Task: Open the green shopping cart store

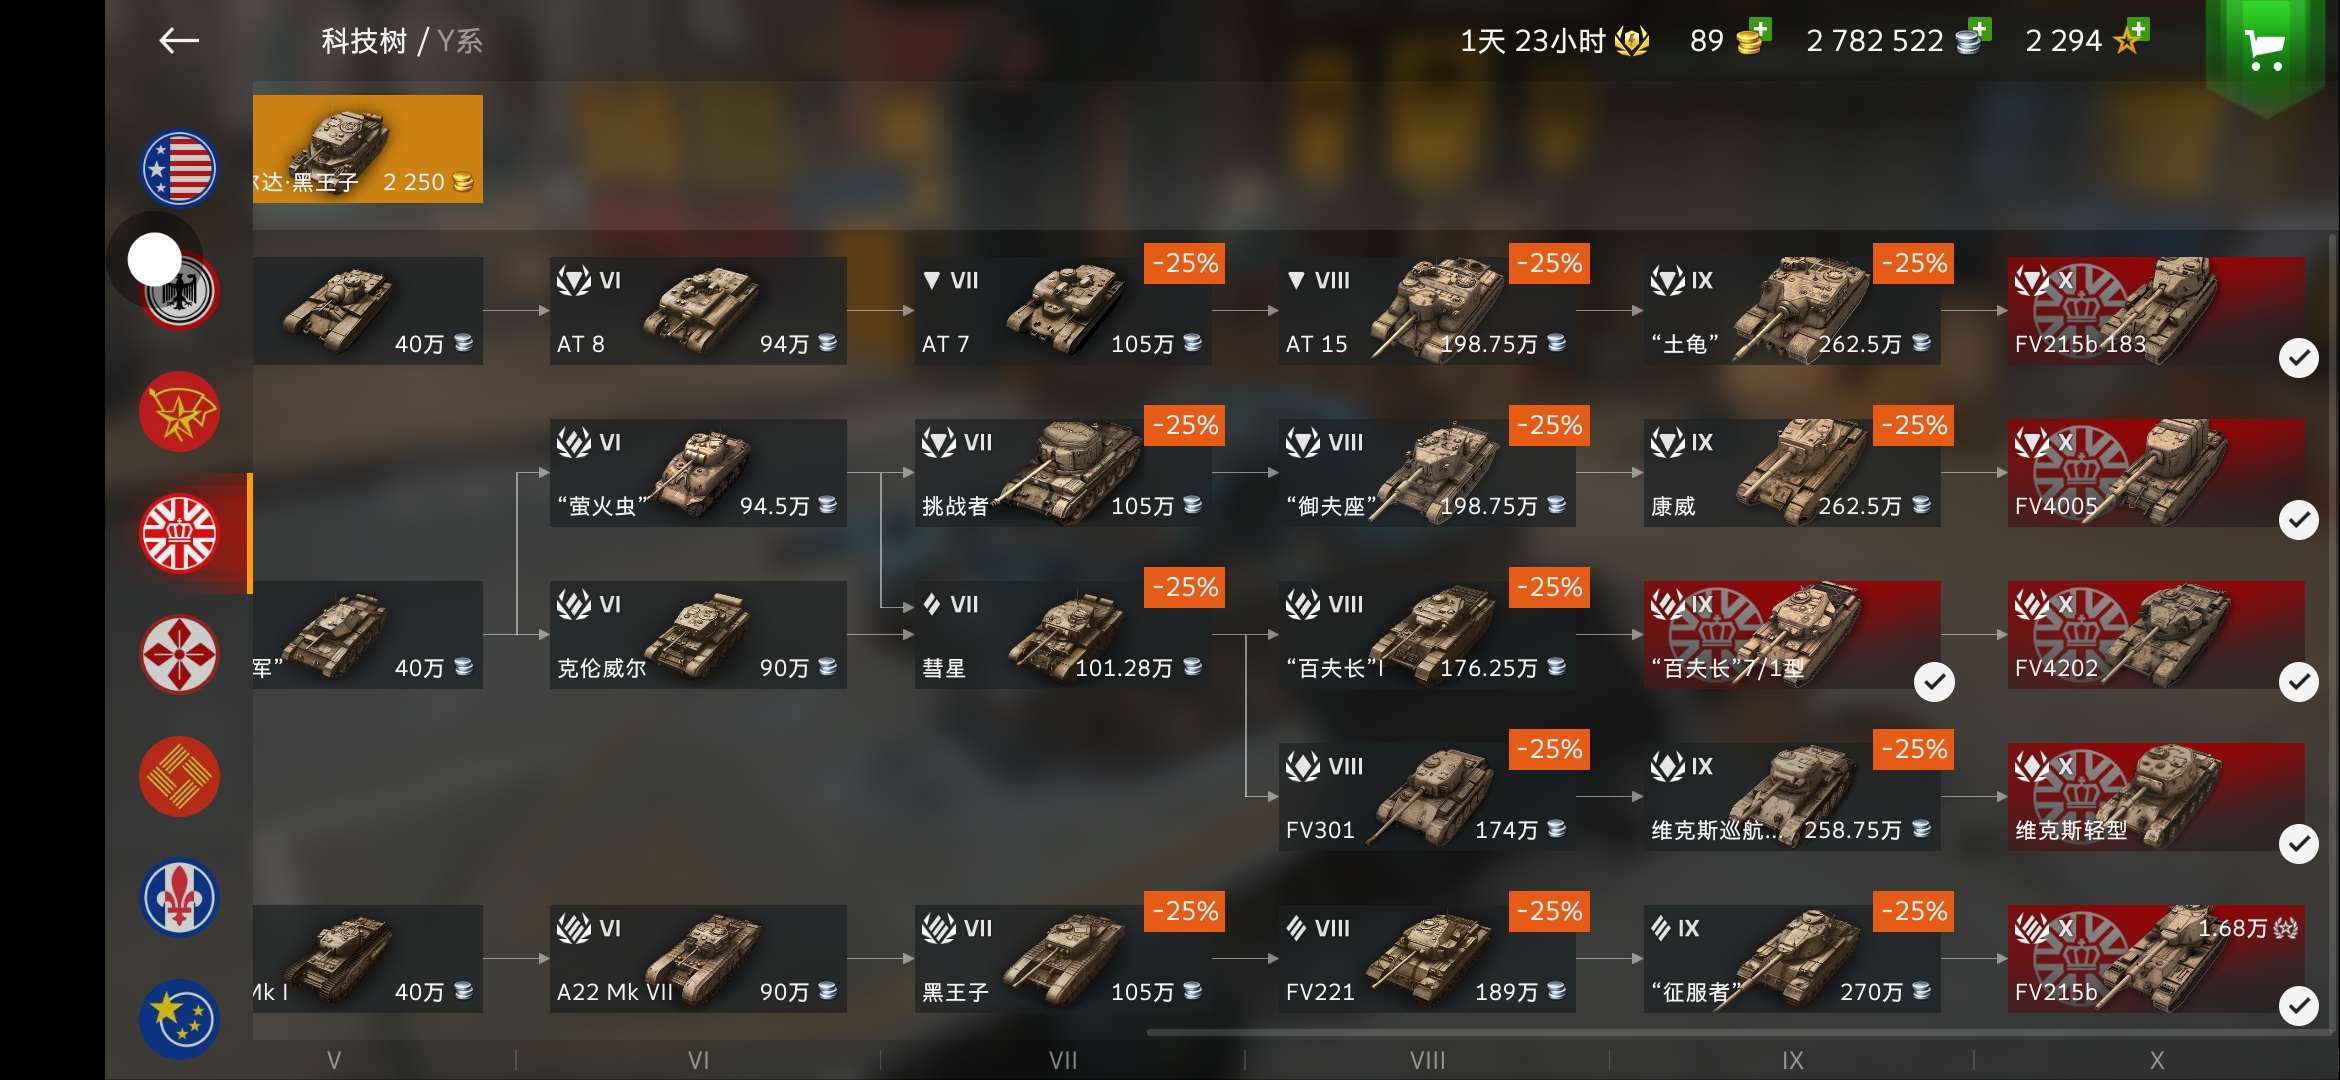Action: tap(2264, 50)
